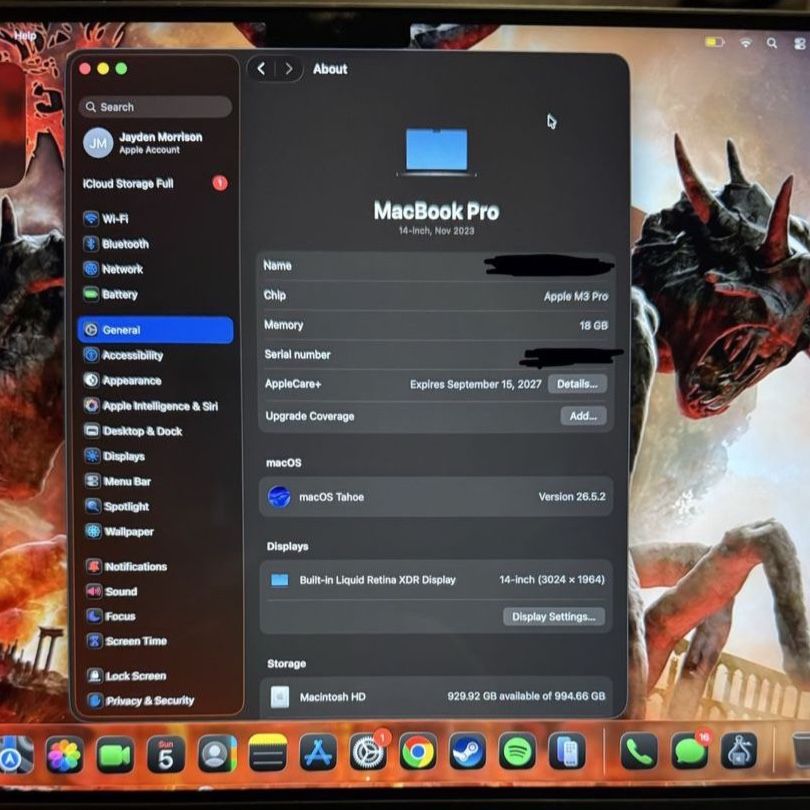Go forward with the right chevron
The width and height of the screenshot is (810, 810).
(x=289, y=69)
